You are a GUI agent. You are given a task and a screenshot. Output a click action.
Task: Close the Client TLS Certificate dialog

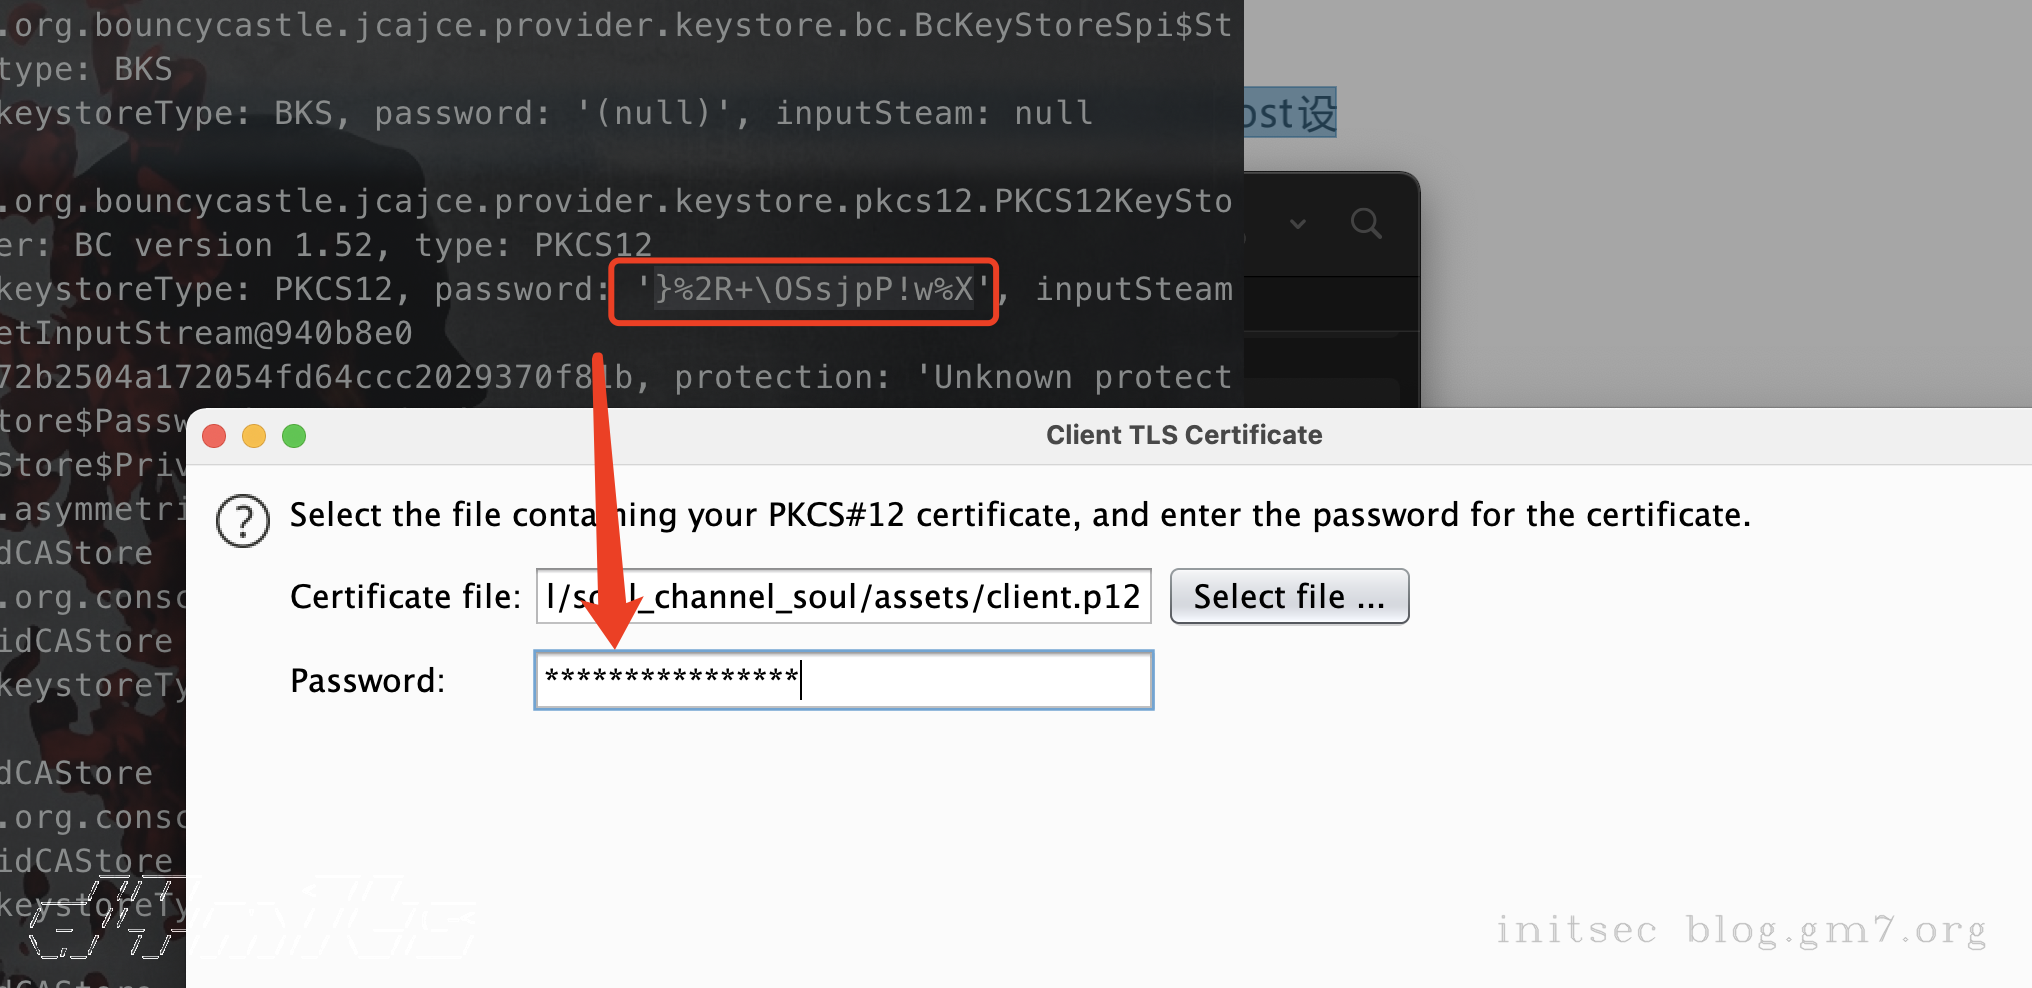pyautogui.click(x=214, y=436)
